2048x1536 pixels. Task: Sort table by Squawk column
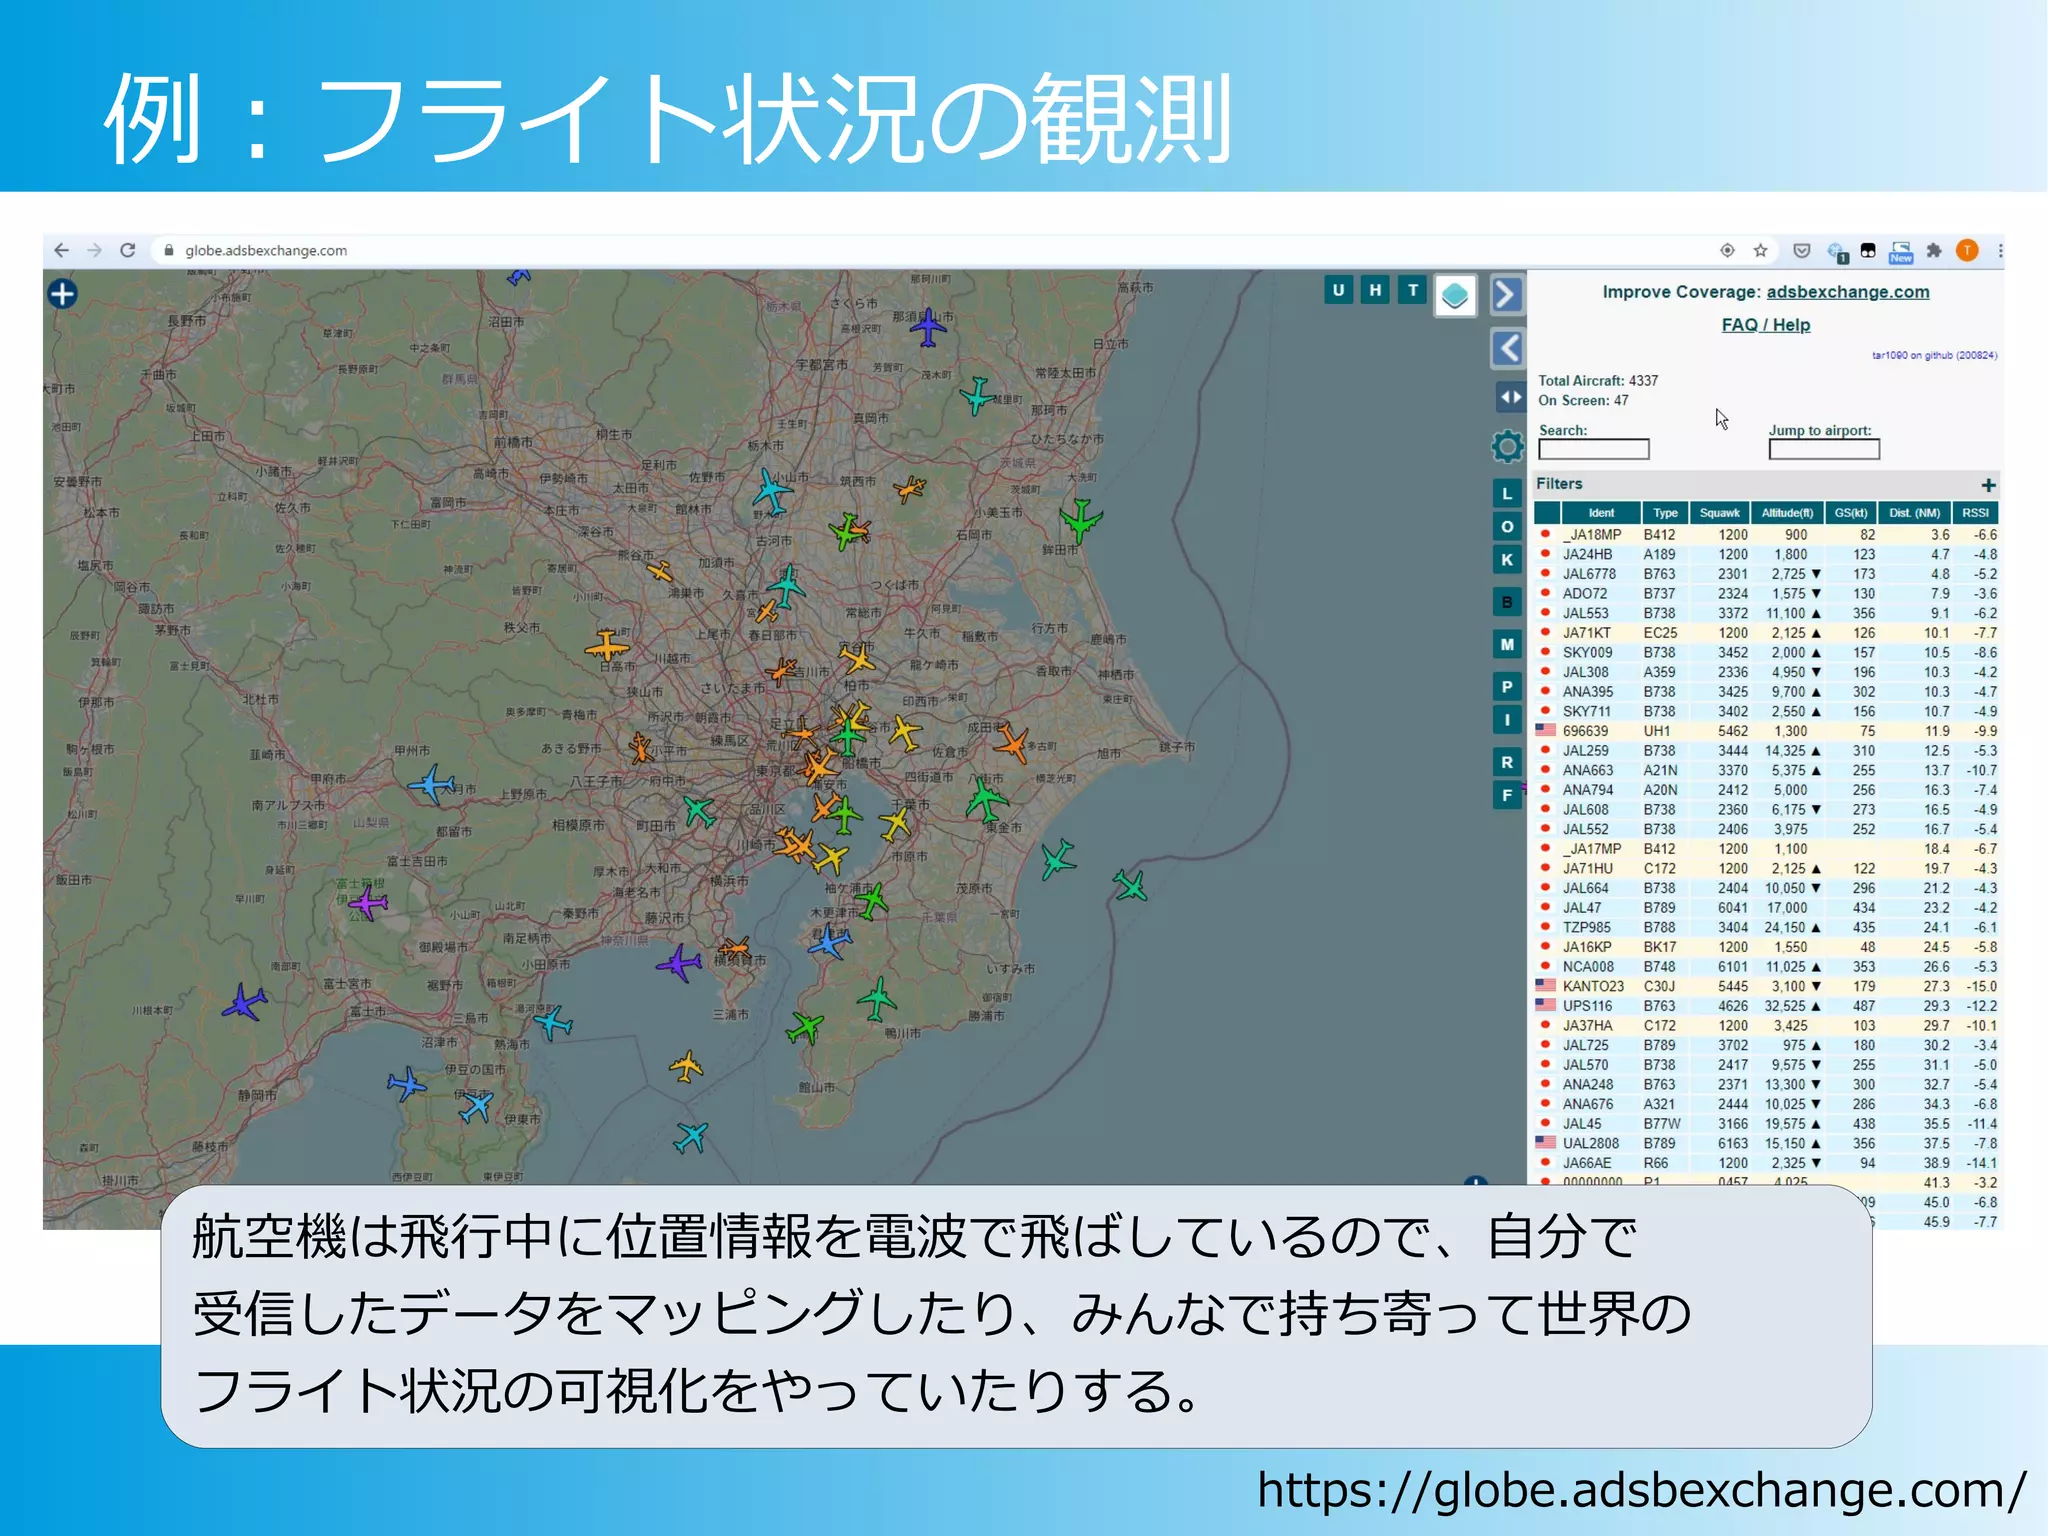1720,513
